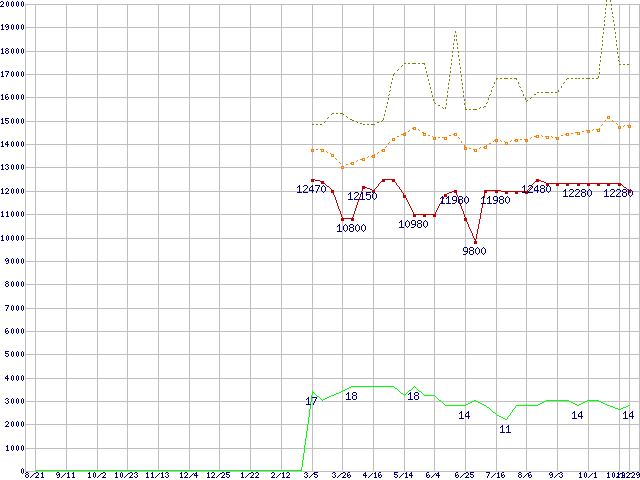
Task: Click the 10800 red line value label
Action: pyautogui.click(x=350, y=228)
